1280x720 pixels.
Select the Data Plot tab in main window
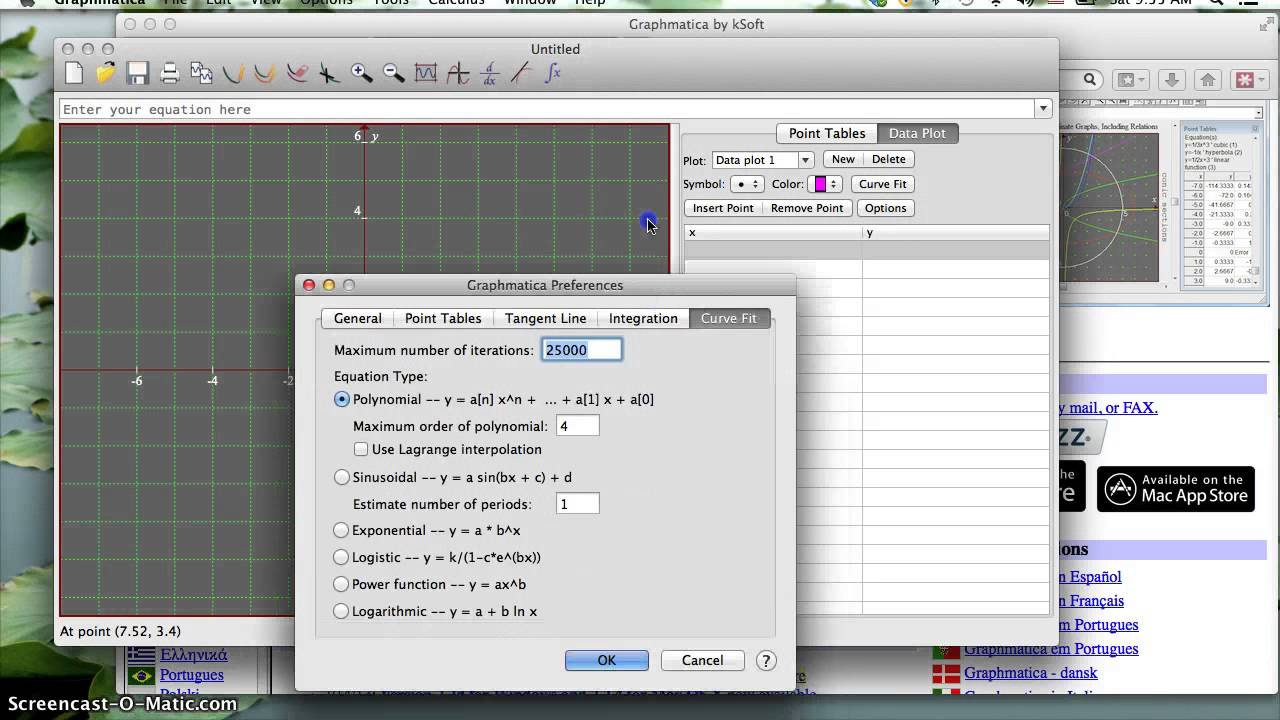tap(917, 133)
